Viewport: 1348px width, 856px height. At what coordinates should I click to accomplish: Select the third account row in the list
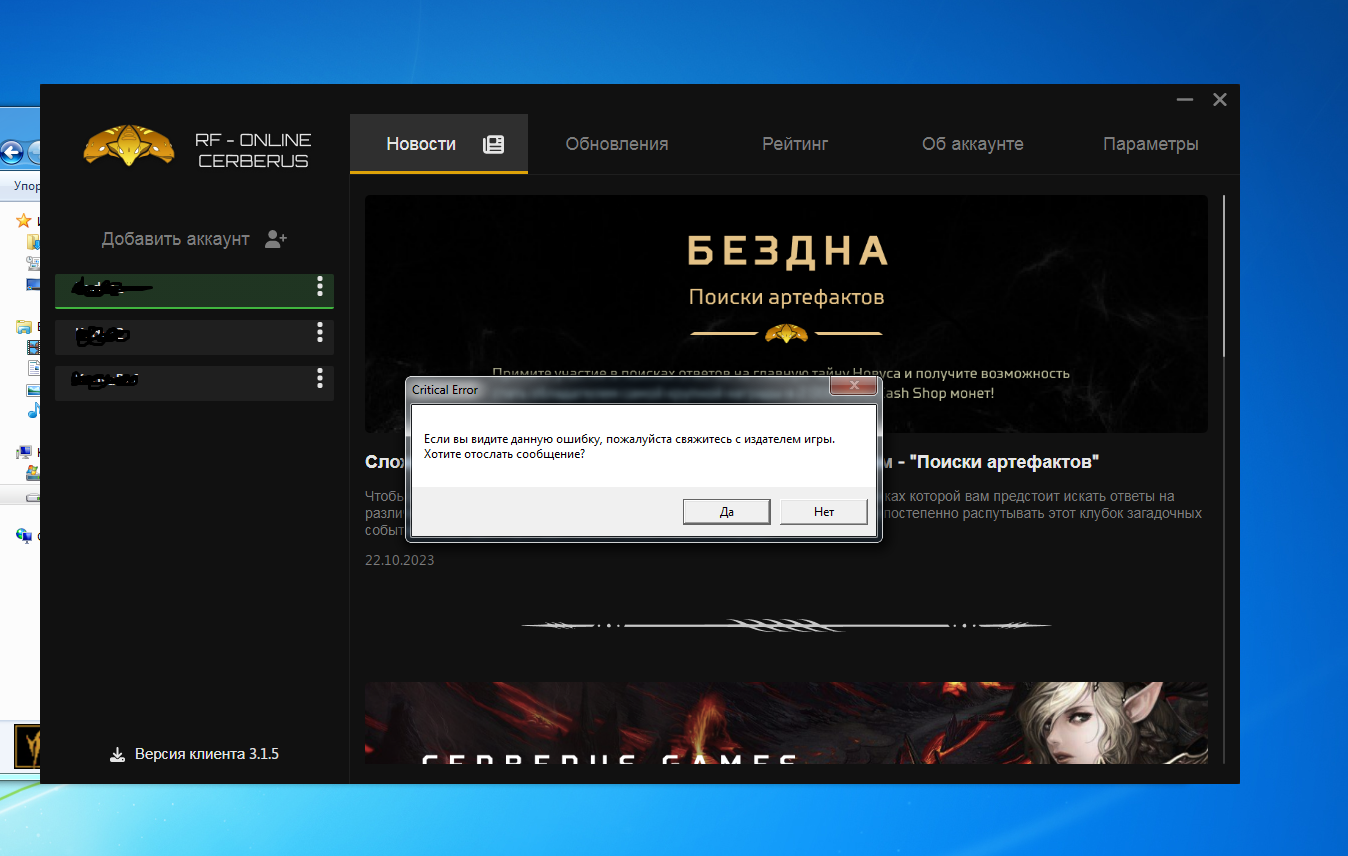(x=194, y=381)
